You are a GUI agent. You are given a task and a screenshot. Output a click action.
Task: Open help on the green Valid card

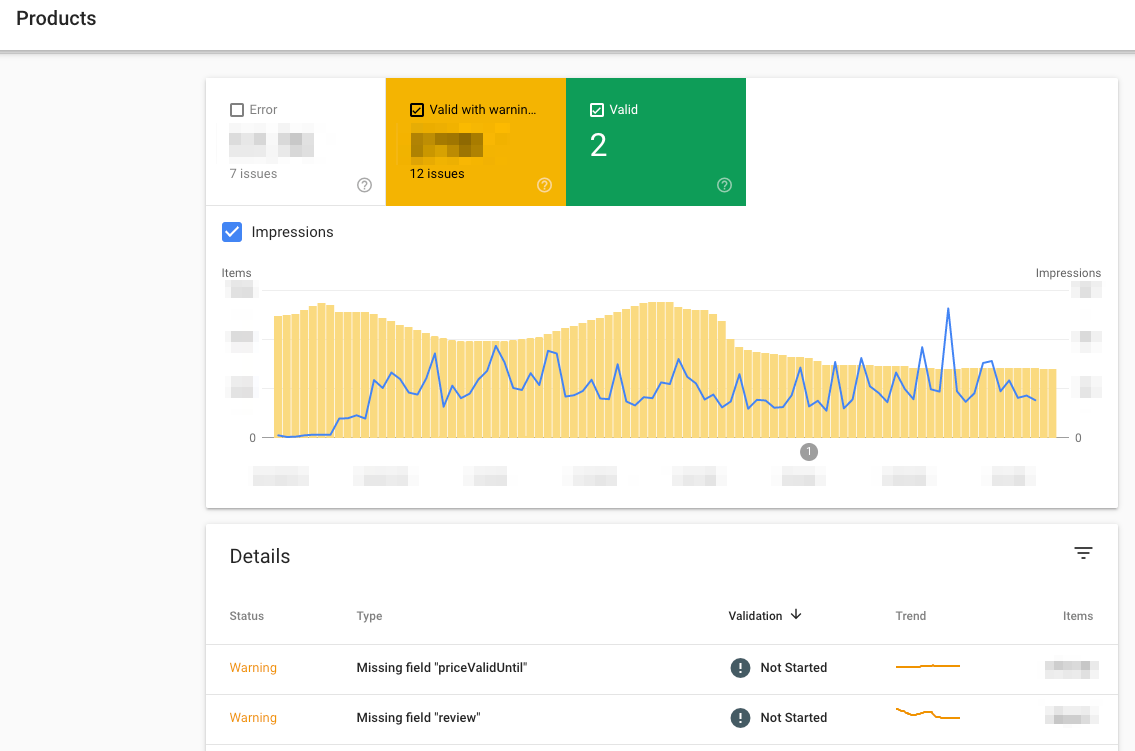pos(724,185)
